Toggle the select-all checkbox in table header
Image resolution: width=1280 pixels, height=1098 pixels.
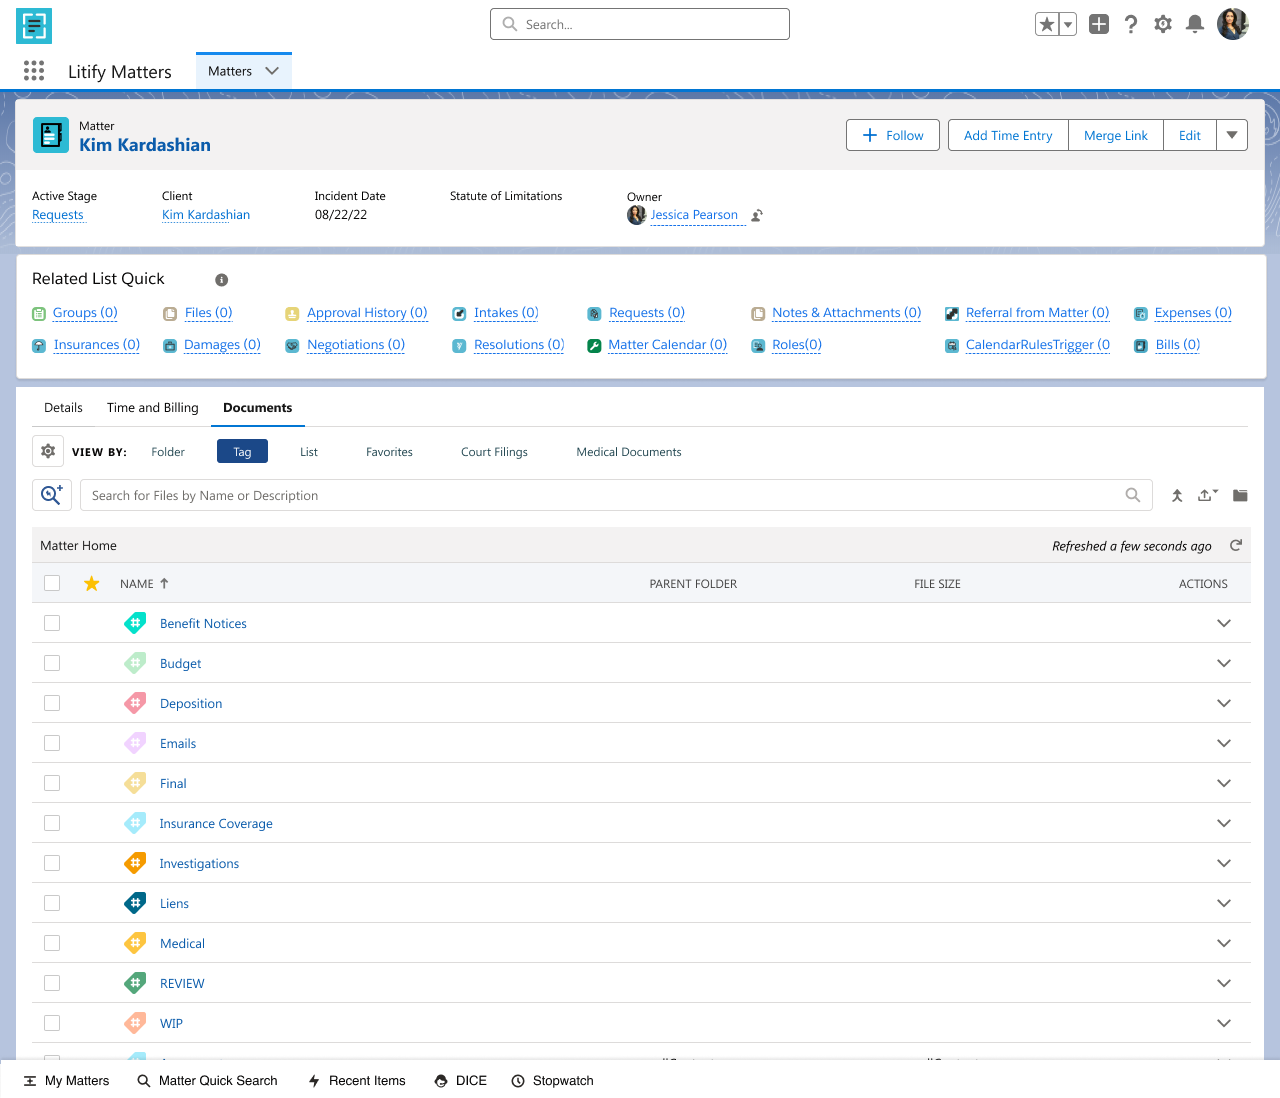52,583
